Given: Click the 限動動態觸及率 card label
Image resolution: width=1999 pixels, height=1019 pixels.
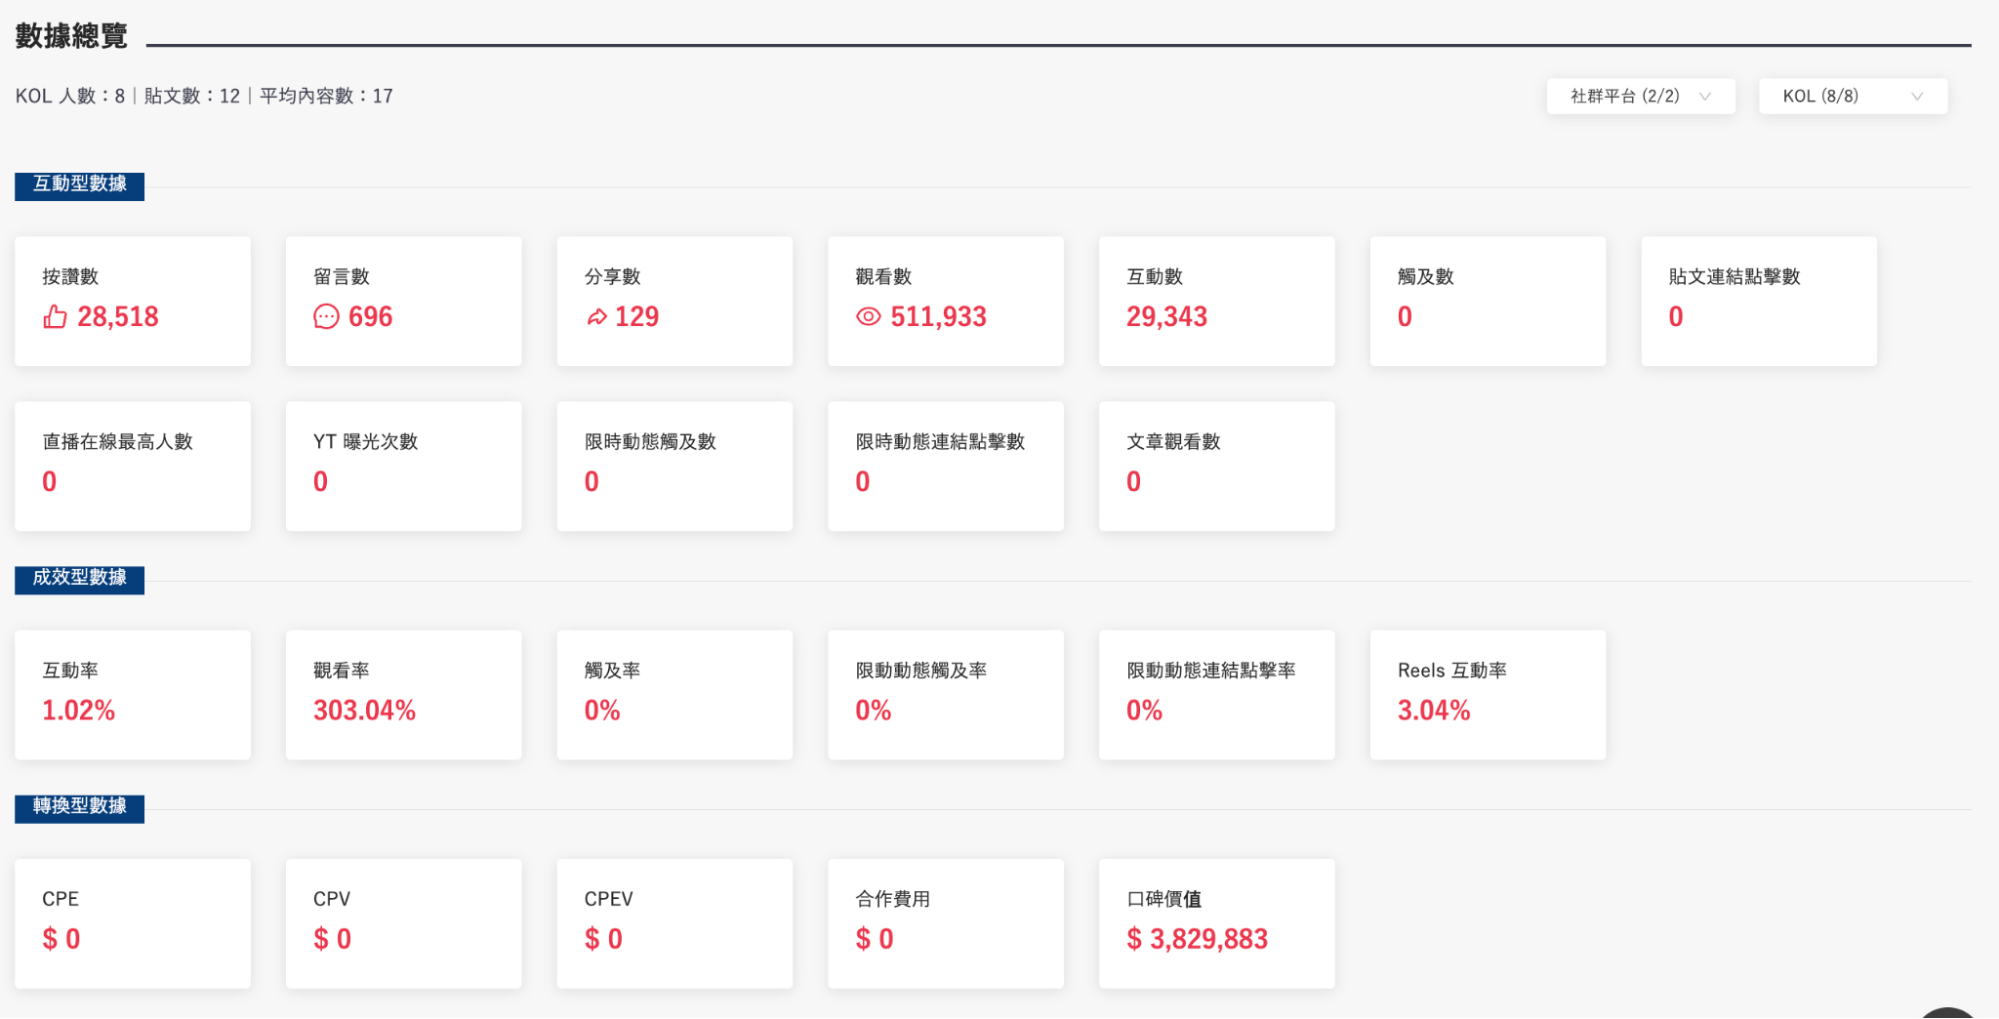Looking at the screenshot, I should [921, 671].
